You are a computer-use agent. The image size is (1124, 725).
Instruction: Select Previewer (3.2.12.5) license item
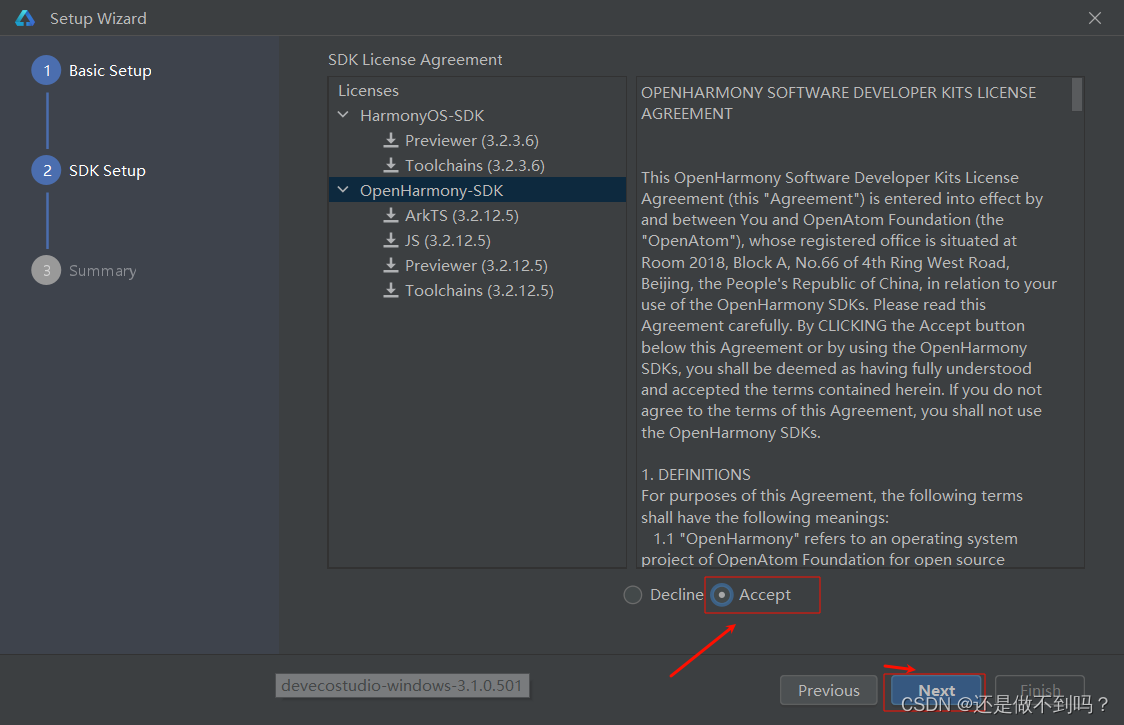(476, 266)
